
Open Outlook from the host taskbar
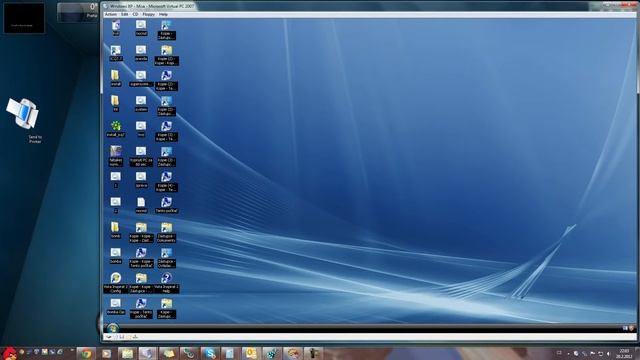pos(251,353)
